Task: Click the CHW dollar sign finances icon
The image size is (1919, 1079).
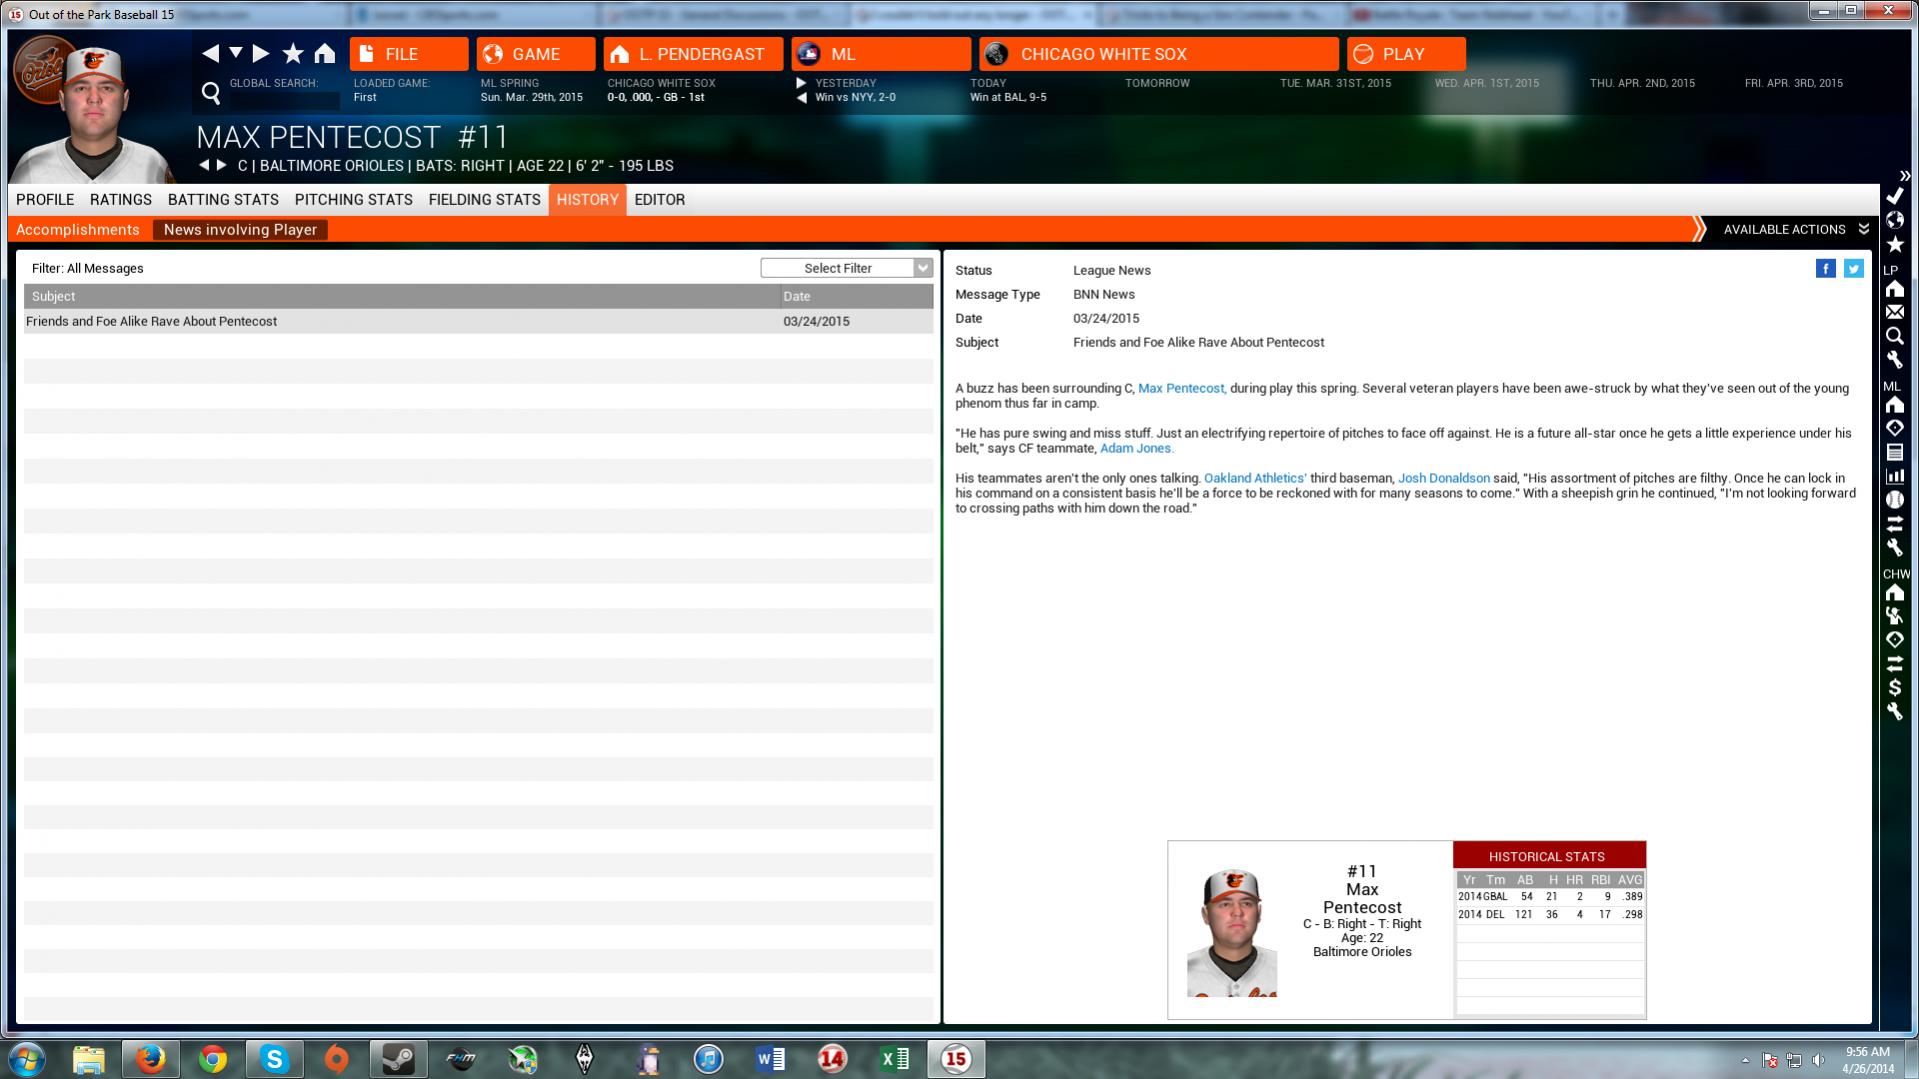Action: click(1895, 687)
